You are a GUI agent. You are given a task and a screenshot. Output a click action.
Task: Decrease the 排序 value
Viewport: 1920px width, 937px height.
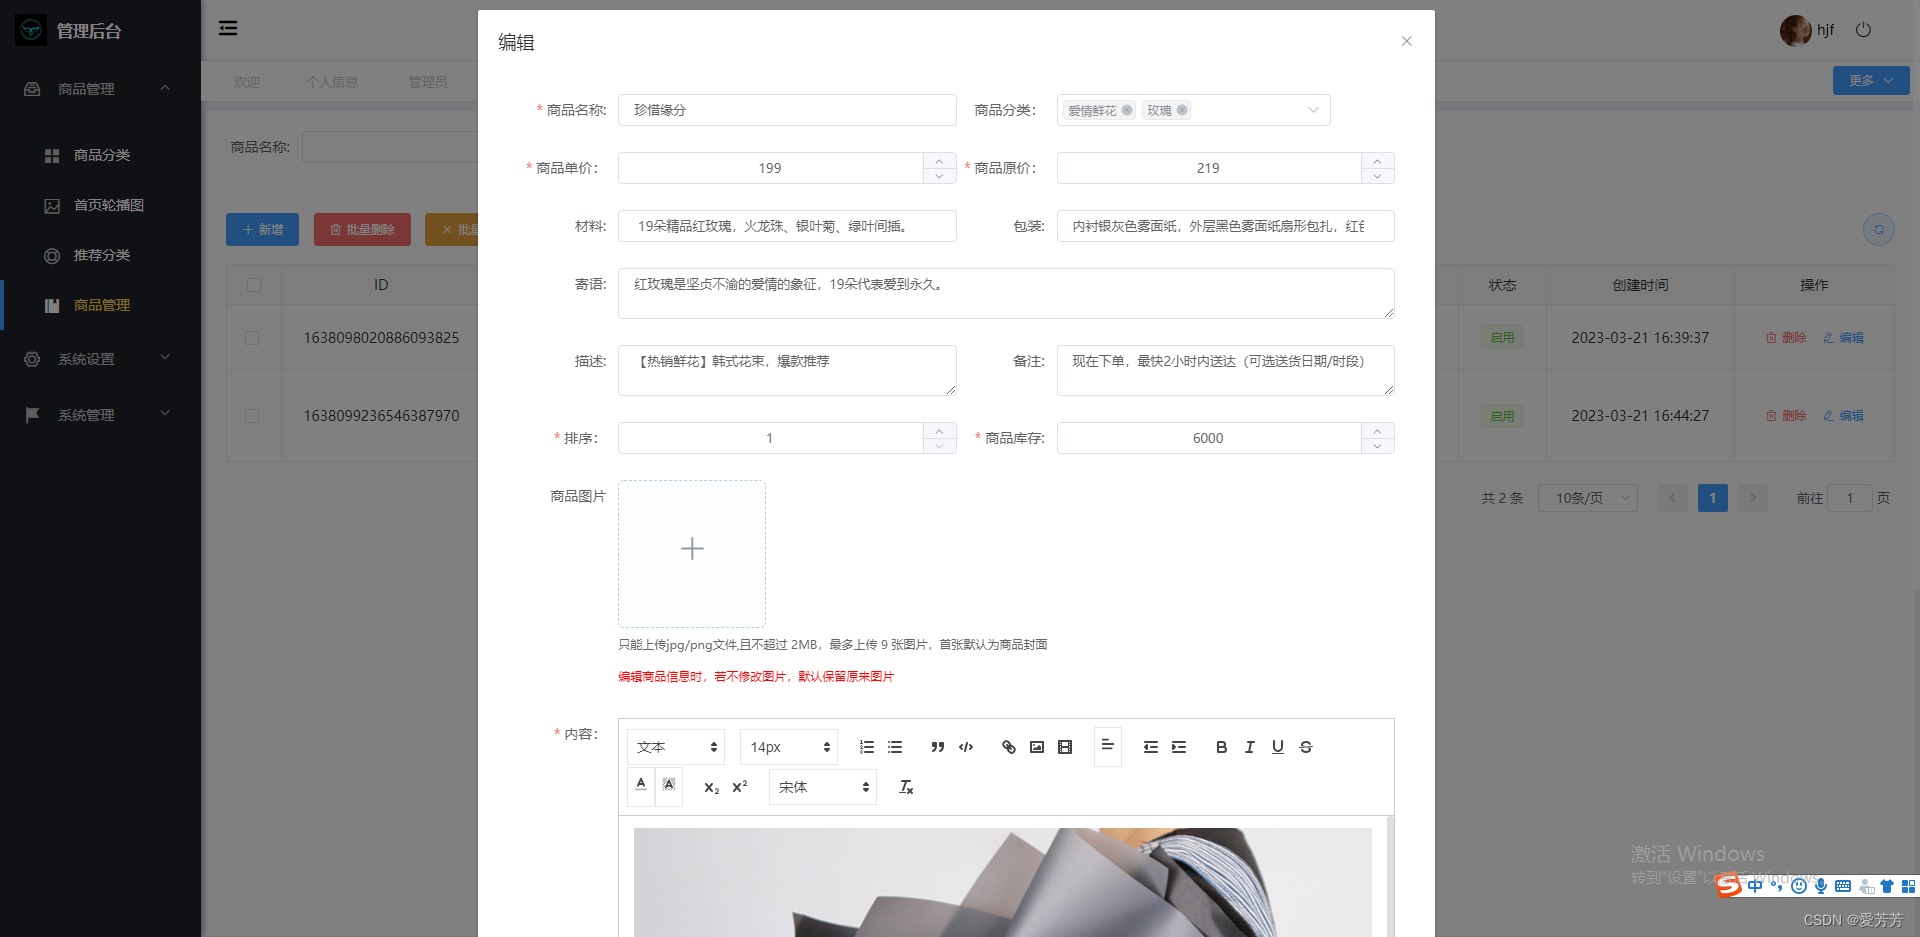coord(939,446)
